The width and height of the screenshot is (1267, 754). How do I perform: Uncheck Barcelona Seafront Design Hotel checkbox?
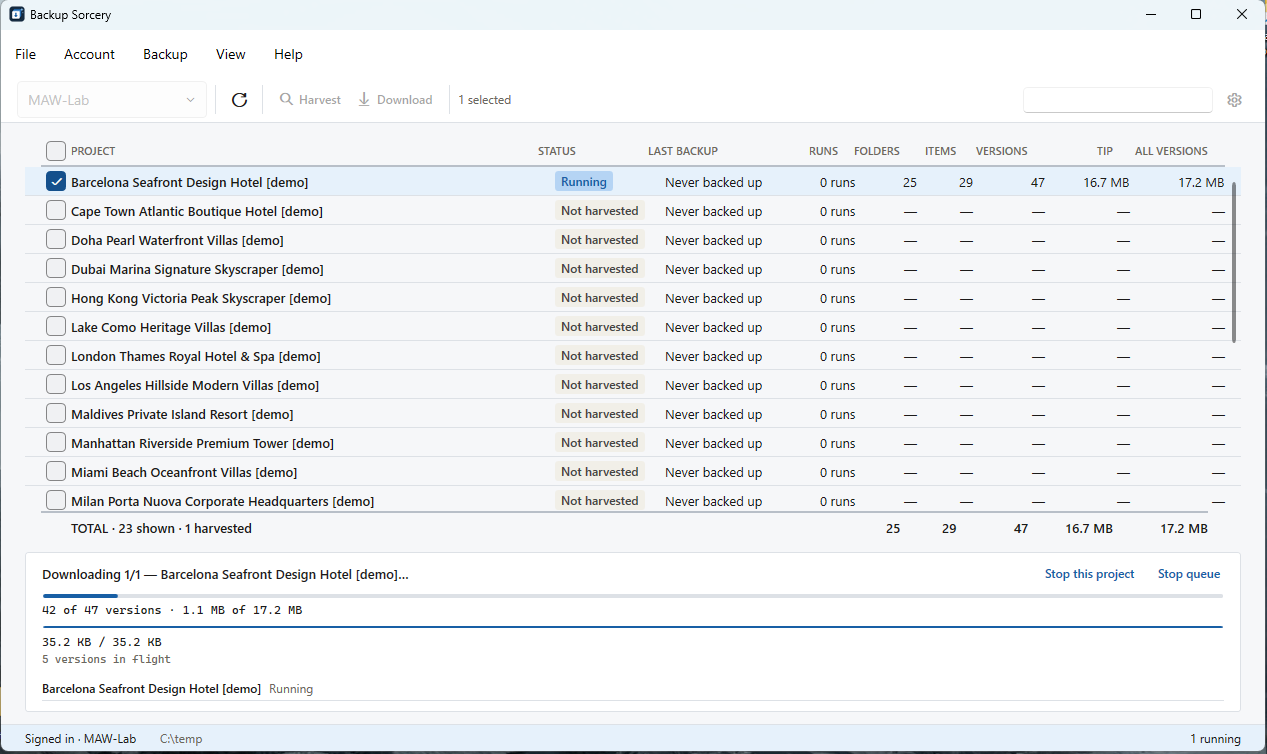[x=56, y=182]
